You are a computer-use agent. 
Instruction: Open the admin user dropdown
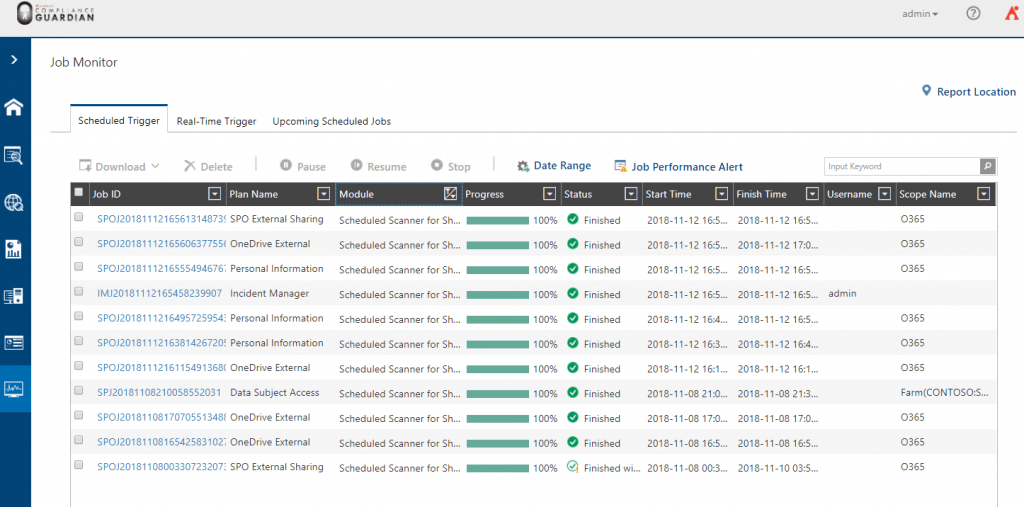point(920,14)
